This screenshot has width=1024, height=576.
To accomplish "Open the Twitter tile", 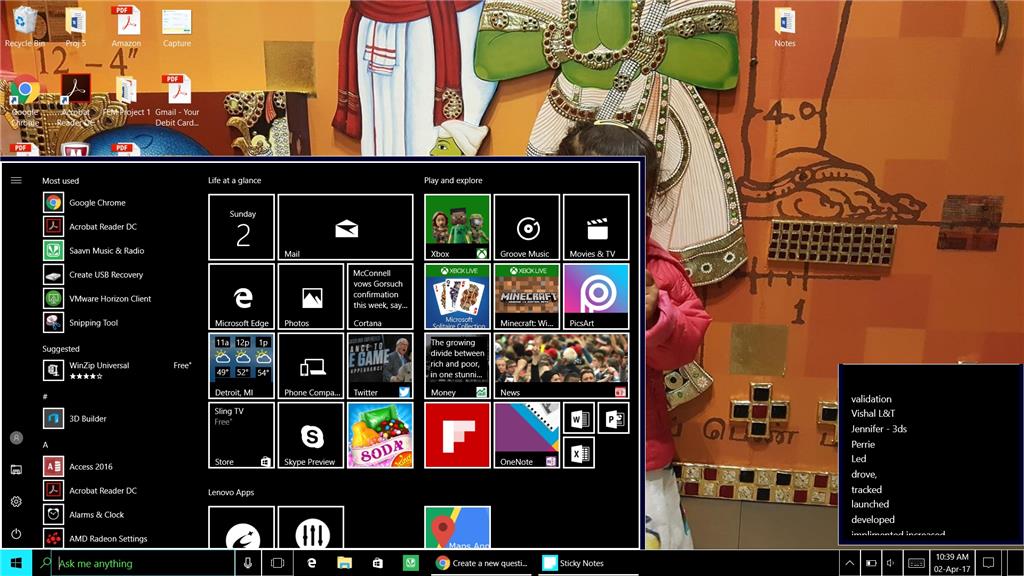I will click(x=380, y=366).
